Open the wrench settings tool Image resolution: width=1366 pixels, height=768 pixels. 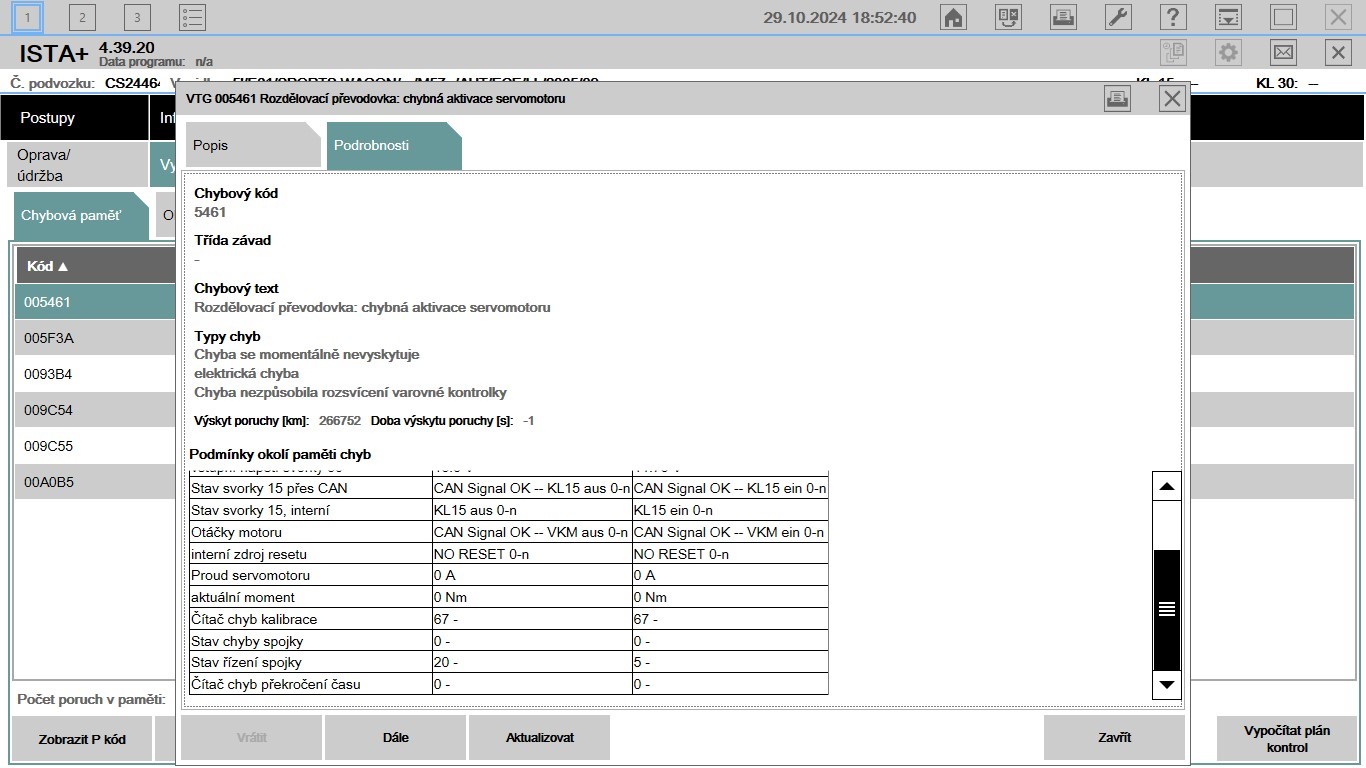tap(1118, 17)
